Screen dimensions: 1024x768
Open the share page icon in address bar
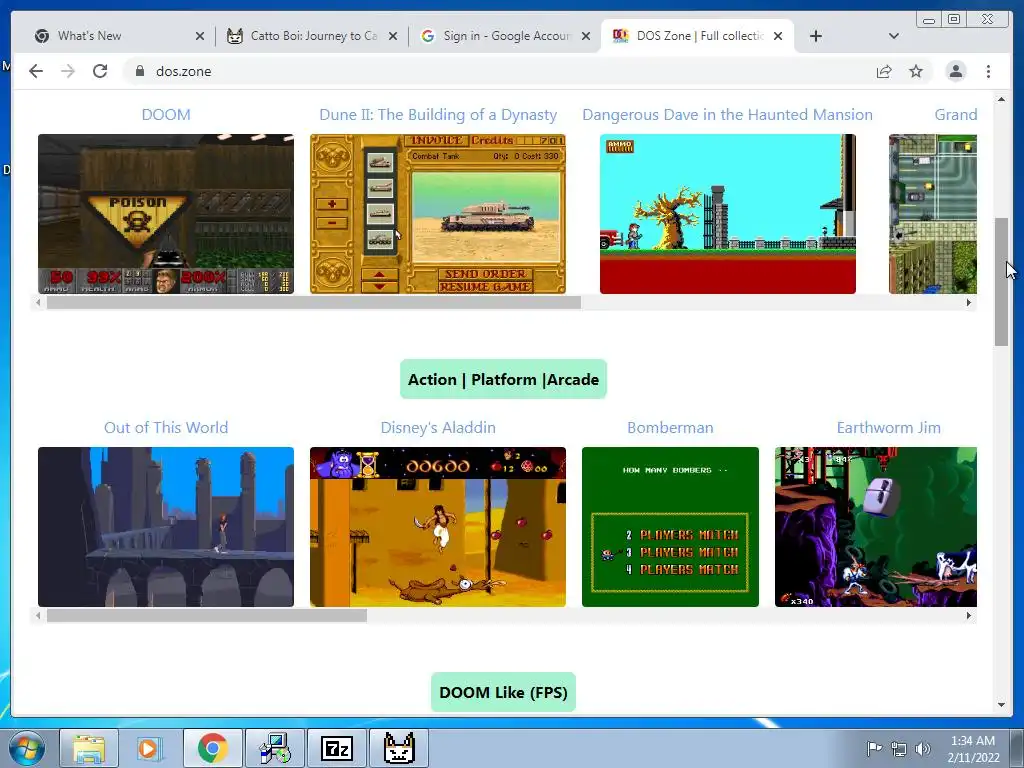[x=884, y=71]
